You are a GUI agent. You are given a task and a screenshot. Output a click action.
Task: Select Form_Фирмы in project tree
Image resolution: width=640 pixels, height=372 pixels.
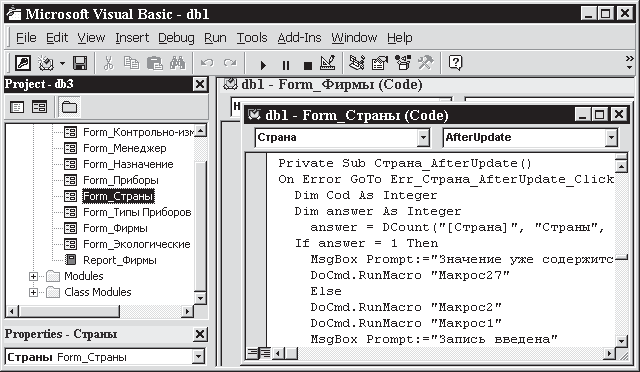point(115,228)
